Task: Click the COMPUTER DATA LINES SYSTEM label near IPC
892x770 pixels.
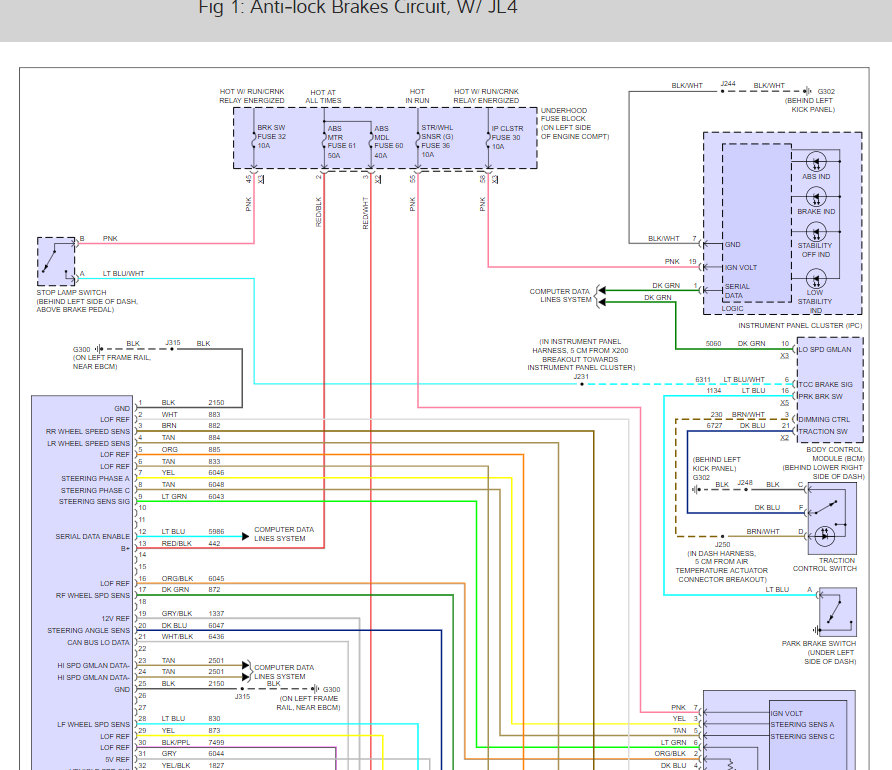Action: 560,295
